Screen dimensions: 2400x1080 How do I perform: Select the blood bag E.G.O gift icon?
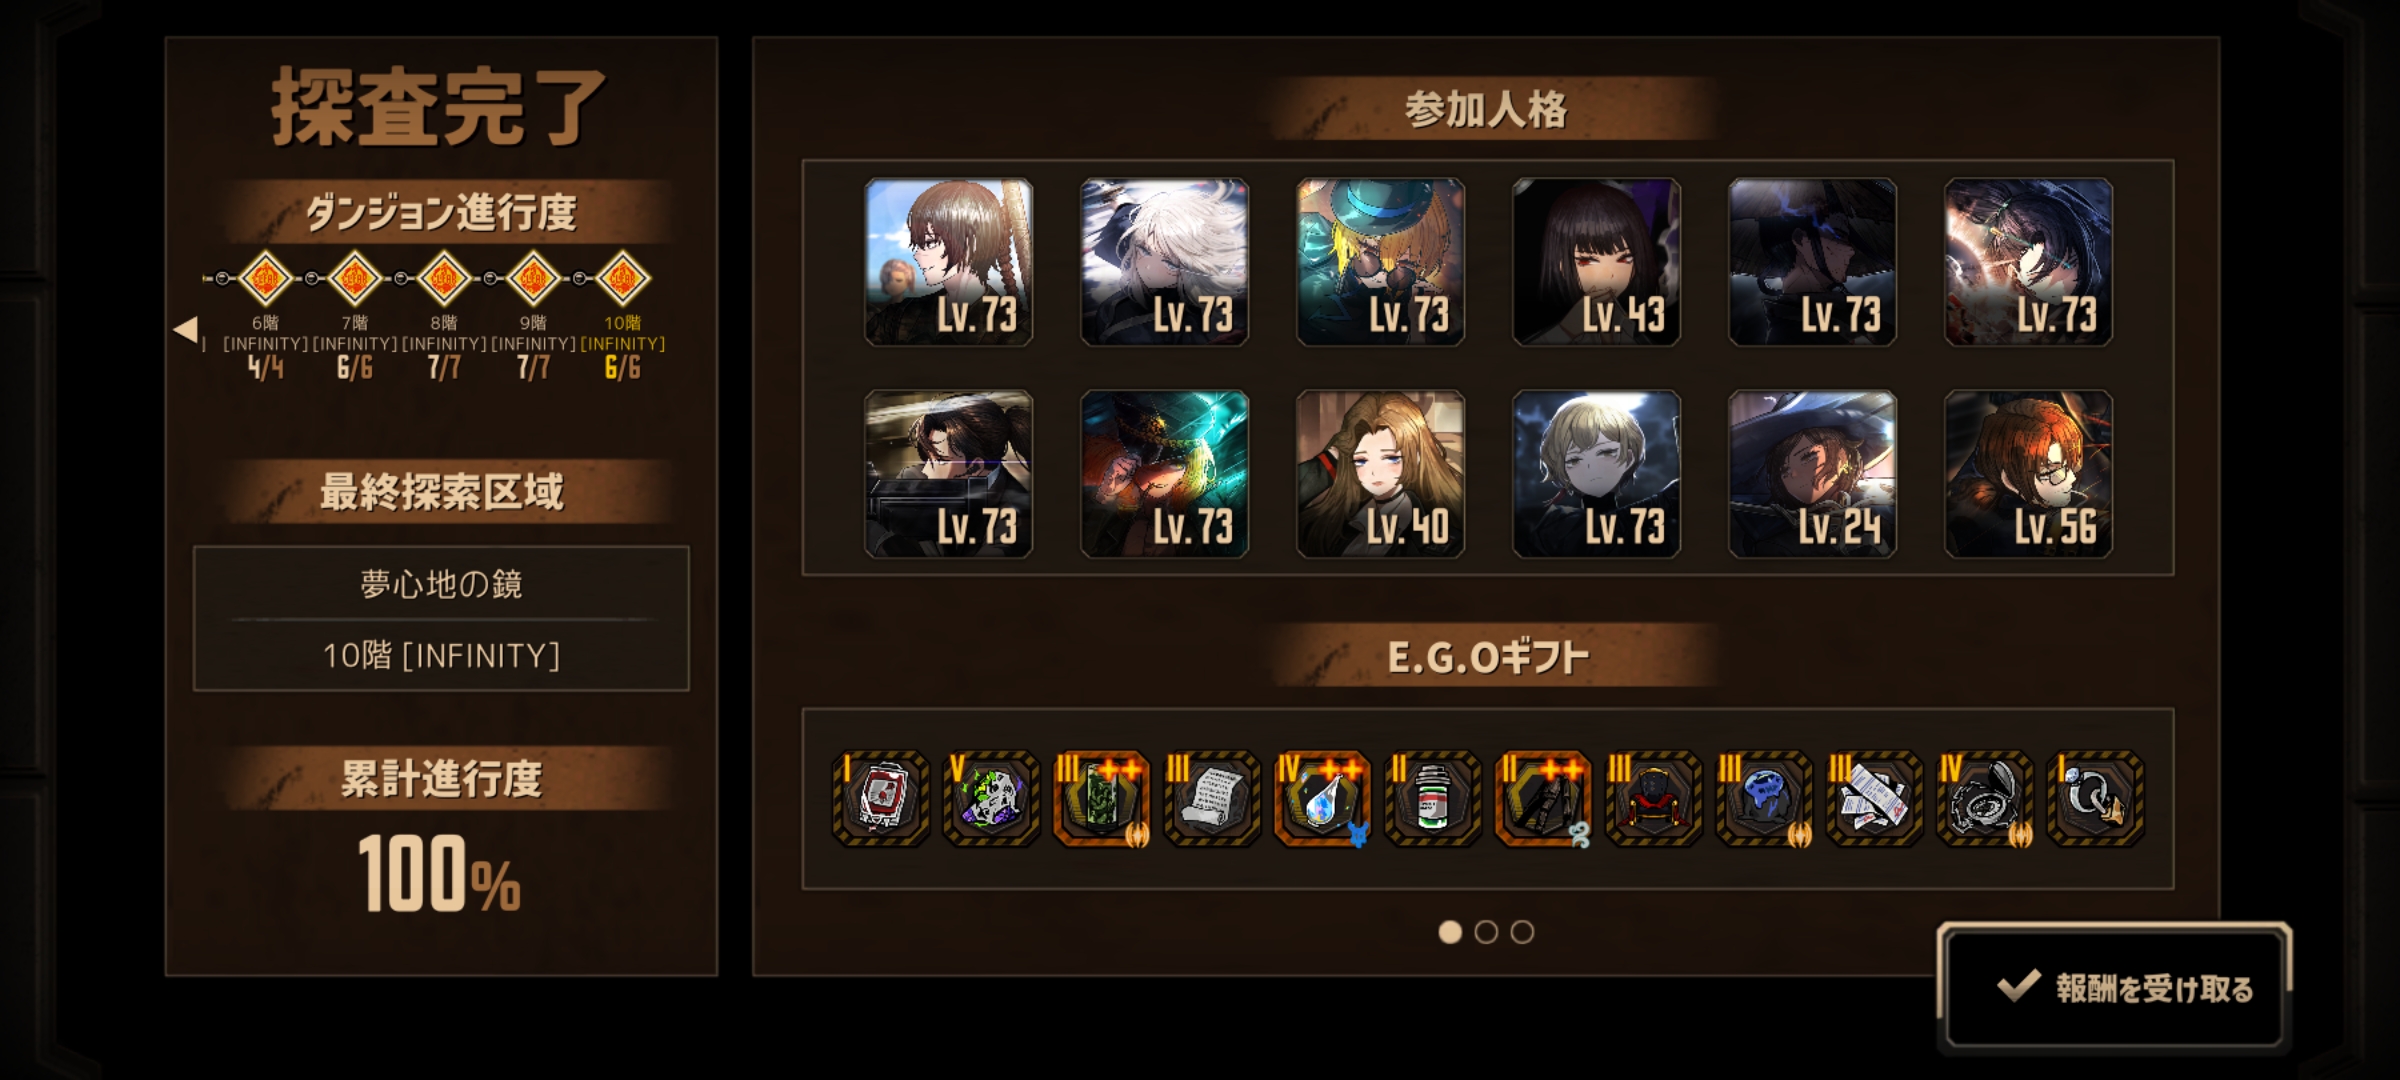pos(881,798)
